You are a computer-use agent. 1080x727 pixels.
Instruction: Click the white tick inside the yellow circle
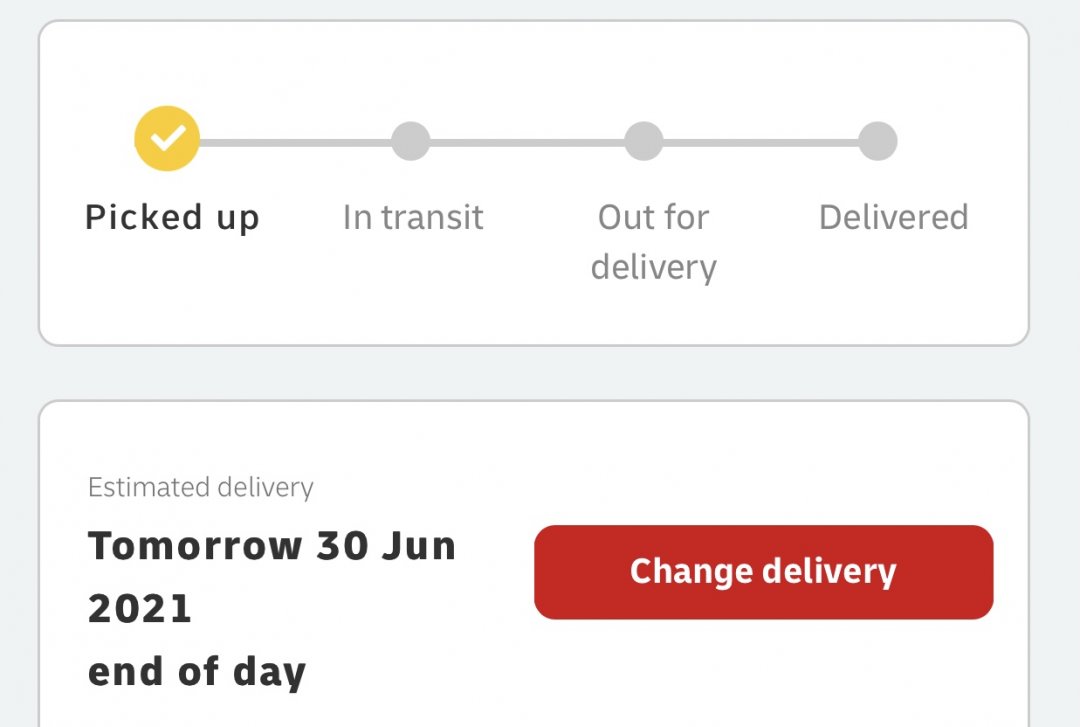point(168,138)
